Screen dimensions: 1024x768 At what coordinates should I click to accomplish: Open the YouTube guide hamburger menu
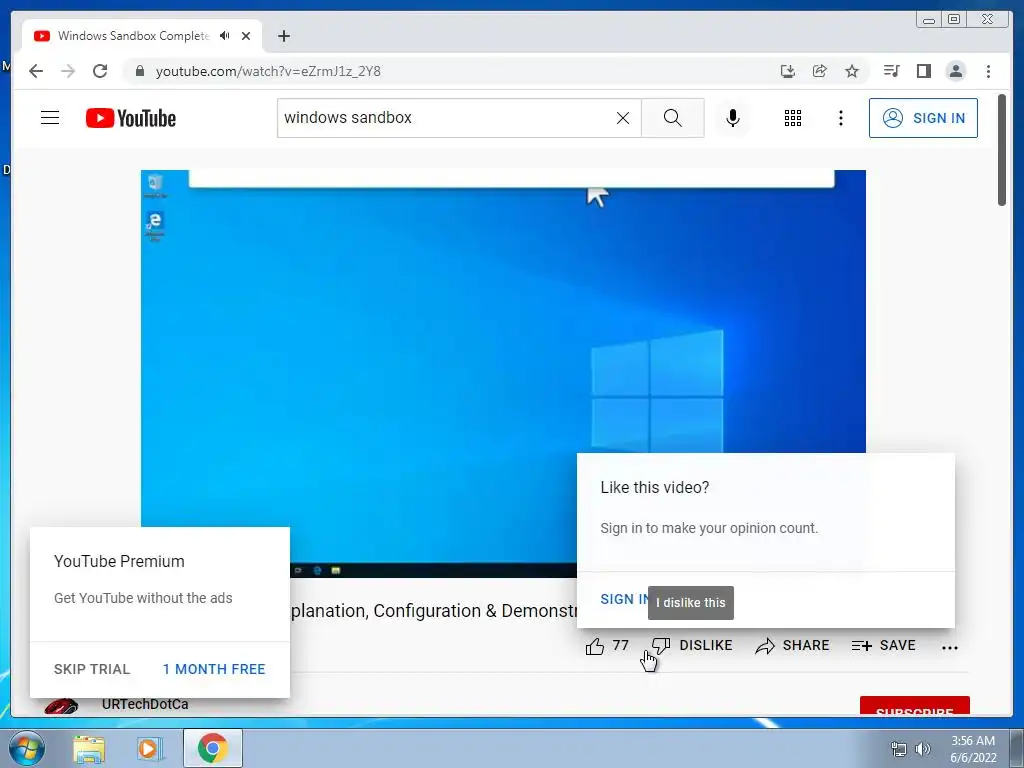[50, 118]
